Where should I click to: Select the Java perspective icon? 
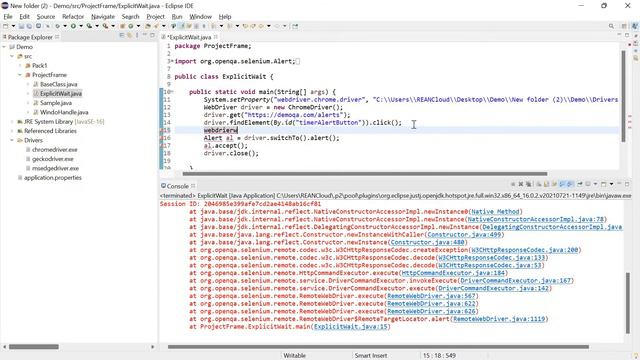click(635, 26)
